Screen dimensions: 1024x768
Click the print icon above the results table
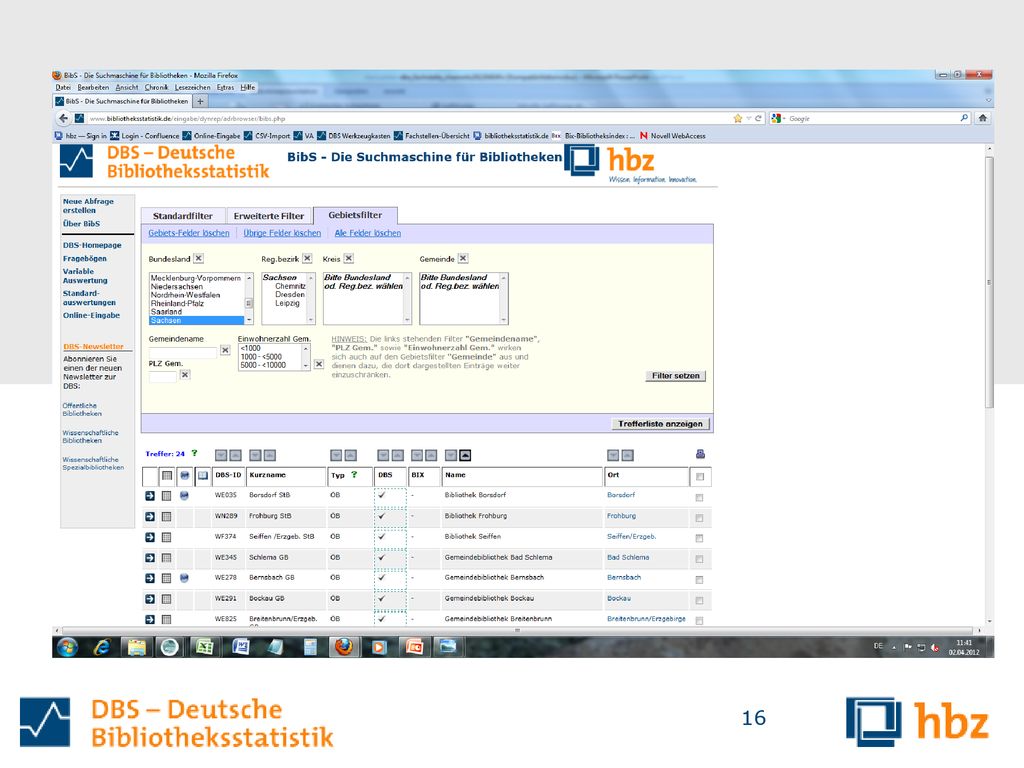[x=700, y=454]
